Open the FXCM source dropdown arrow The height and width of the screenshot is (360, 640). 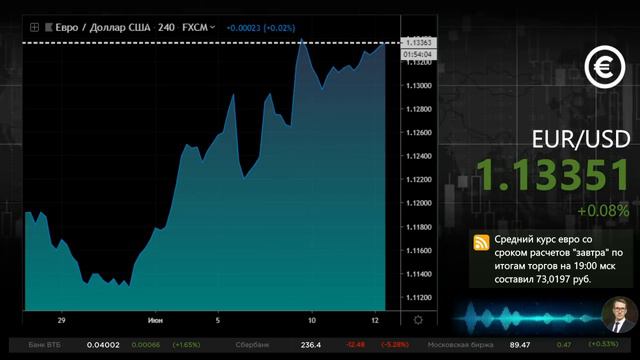(x=212, y=27)
